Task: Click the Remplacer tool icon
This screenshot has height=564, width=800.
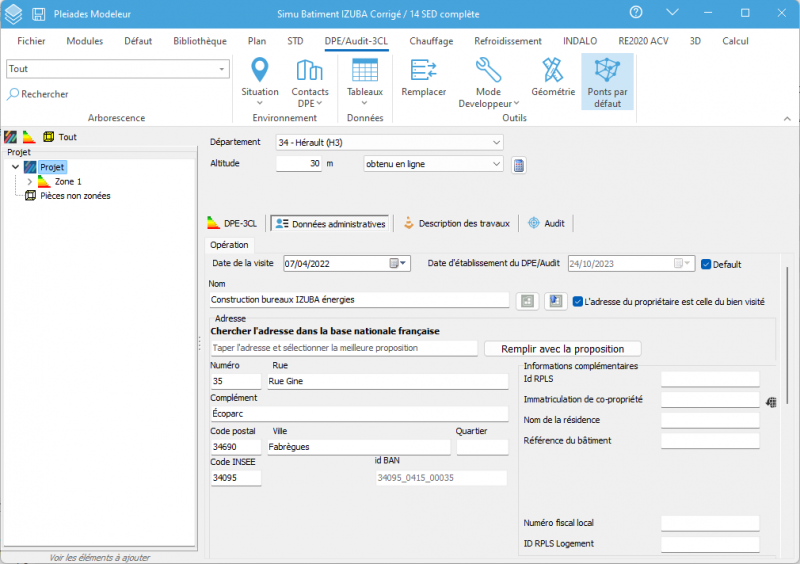Action: click(423, 78)
